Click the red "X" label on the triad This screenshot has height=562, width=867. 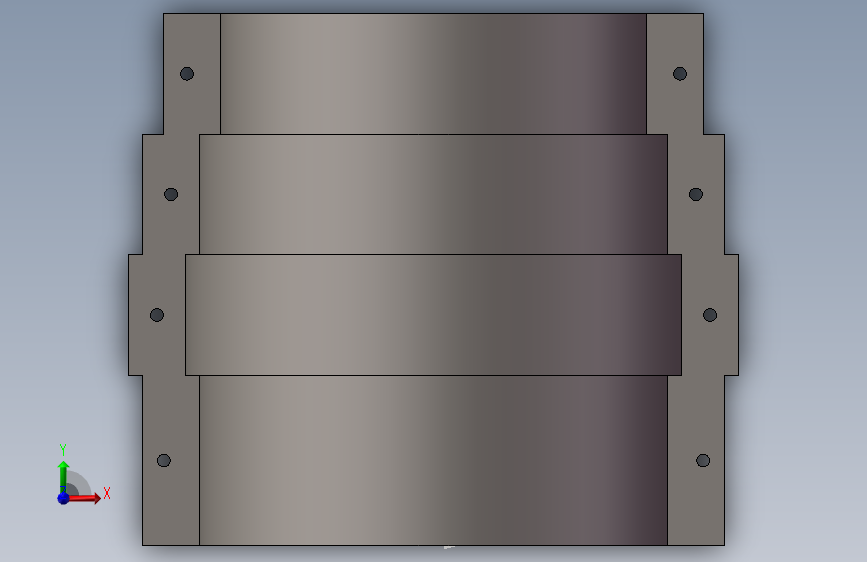tap(107, 493)
